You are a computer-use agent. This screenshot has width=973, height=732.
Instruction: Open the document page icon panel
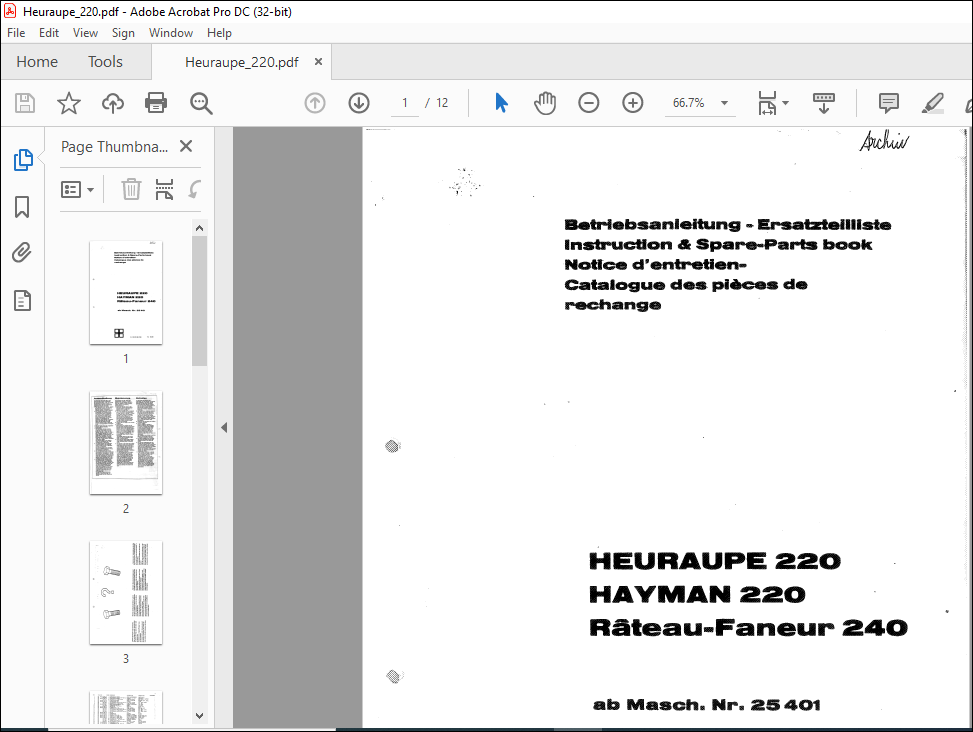coord(22,300)
